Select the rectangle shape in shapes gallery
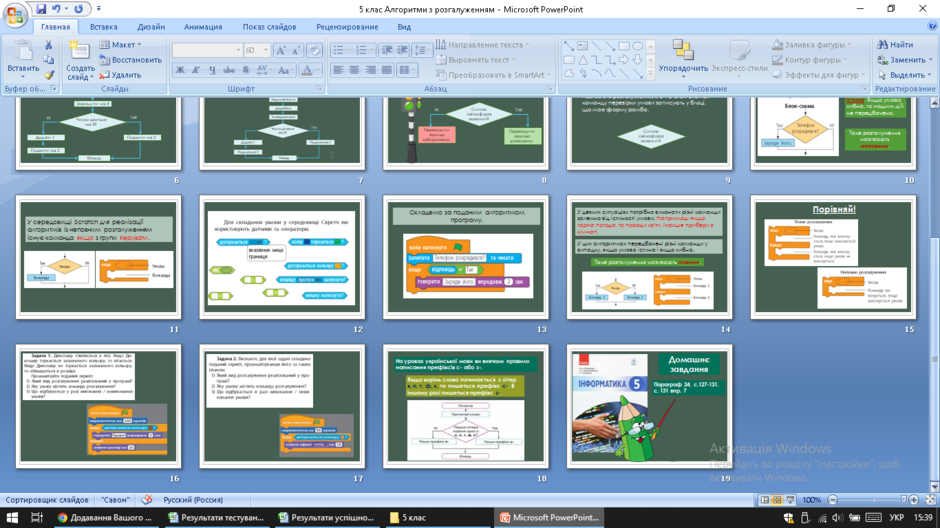Image resolution: width=940 pixels, height=528 pixels. click(x=624, y=46)
